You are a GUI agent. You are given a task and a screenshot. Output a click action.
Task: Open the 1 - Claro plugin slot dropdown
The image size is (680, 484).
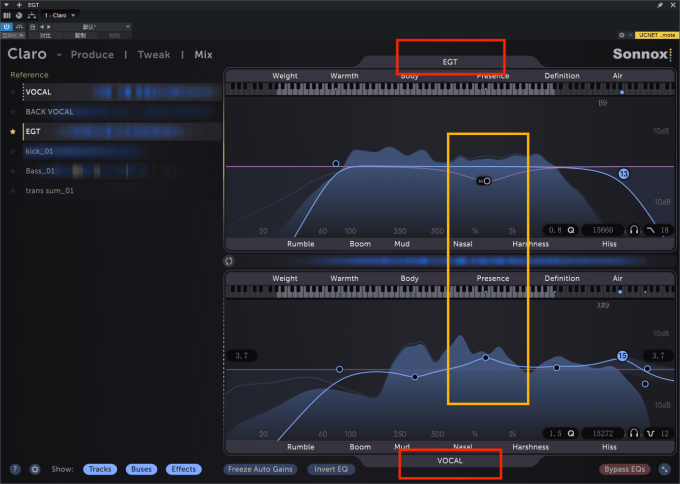pos(66,17)
